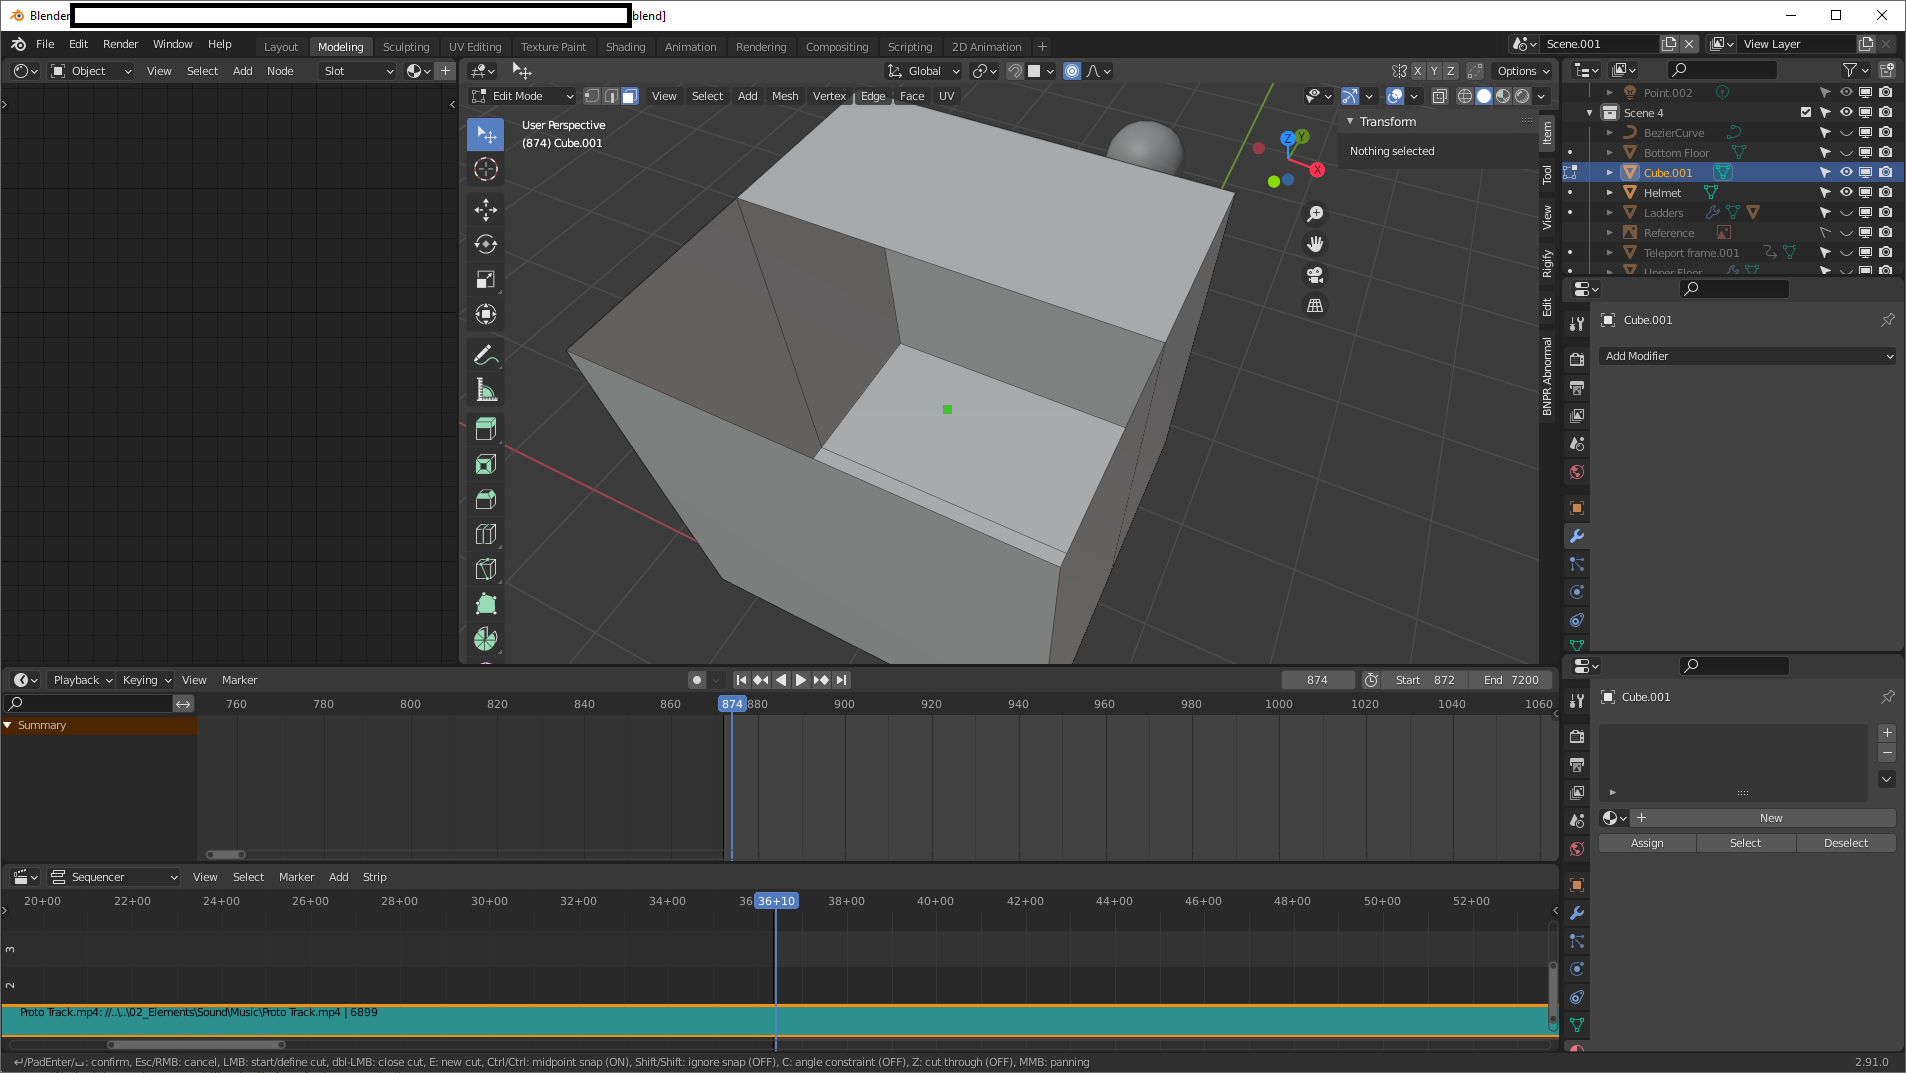Viewport: 1906px width, 1073px height.
Task: Select the Rotate tool
Action: (x=485, y=245)
